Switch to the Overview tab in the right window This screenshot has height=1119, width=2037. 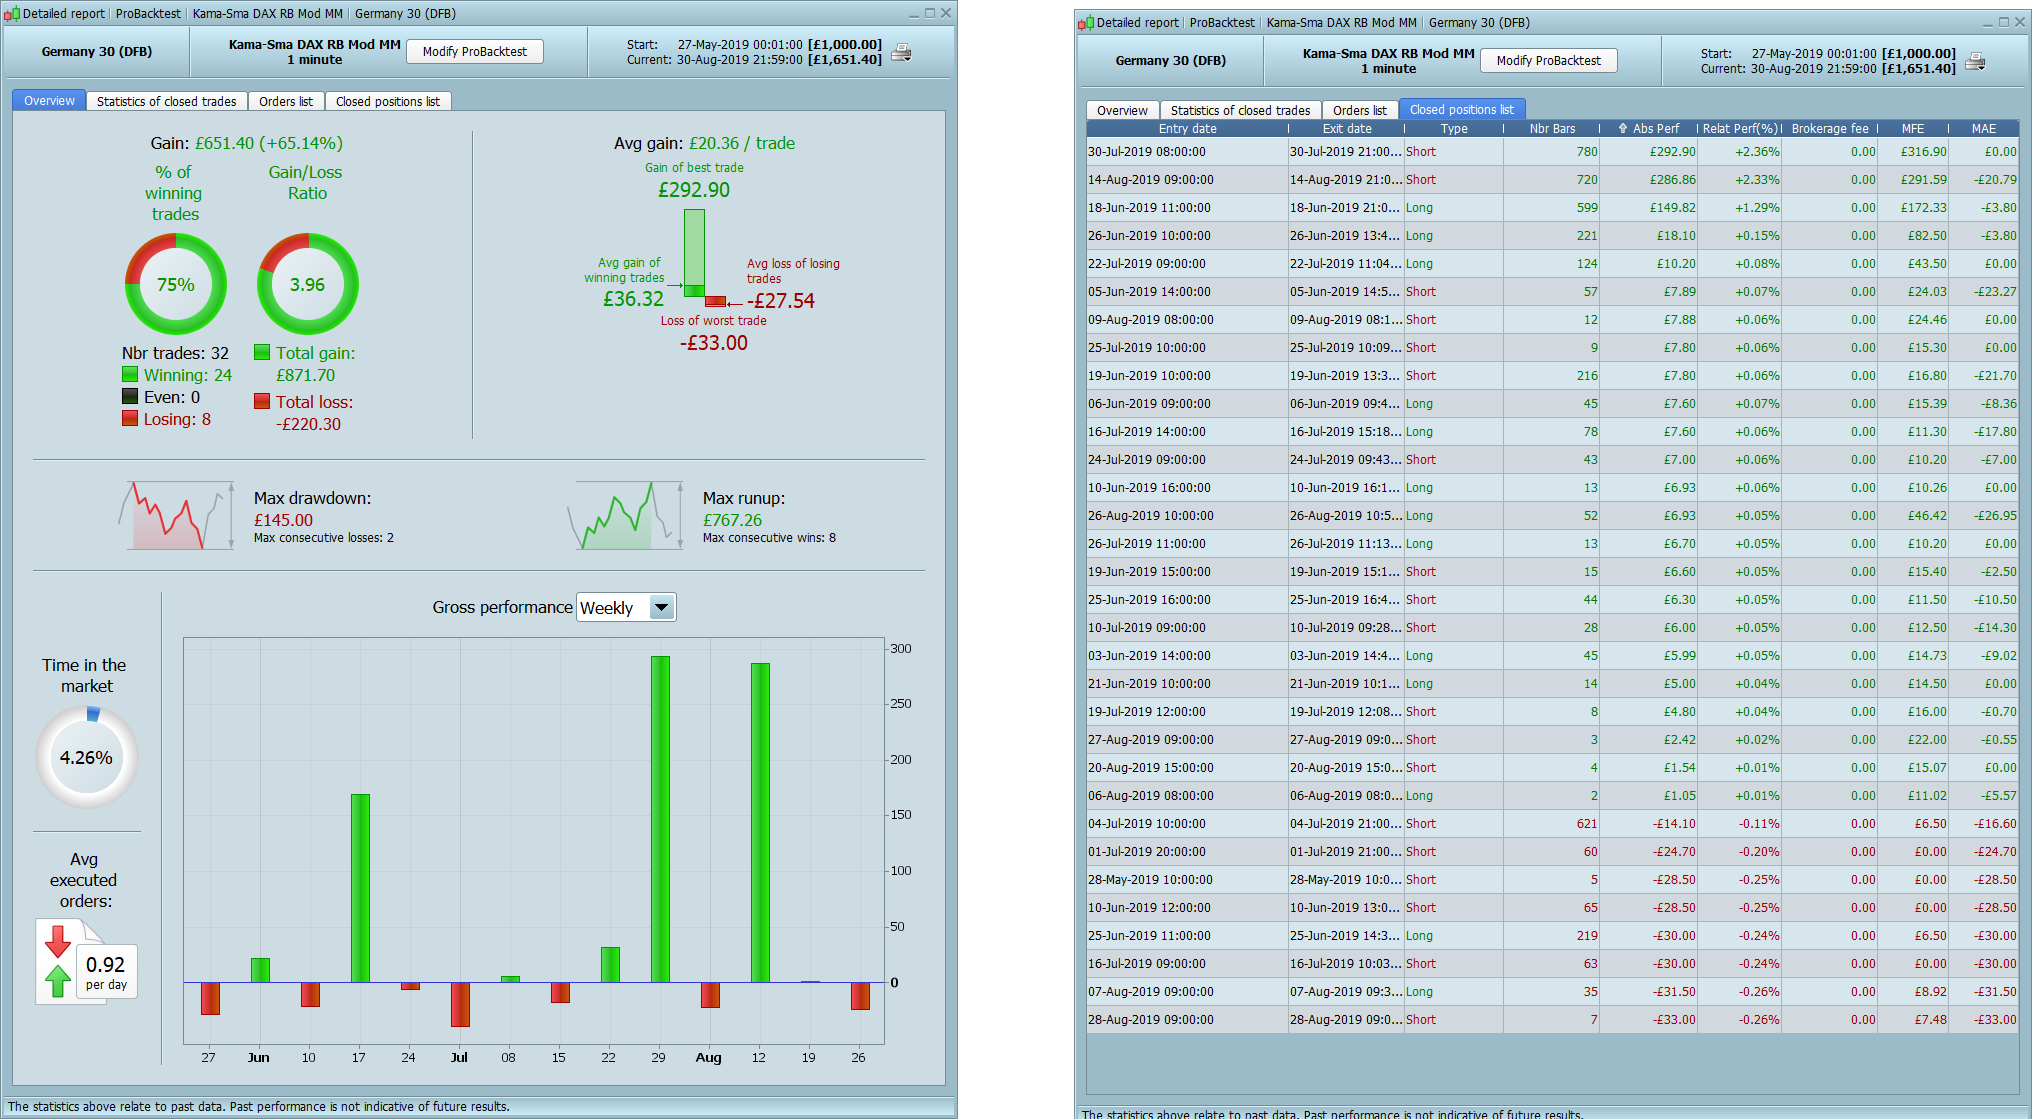point(1121,110)
